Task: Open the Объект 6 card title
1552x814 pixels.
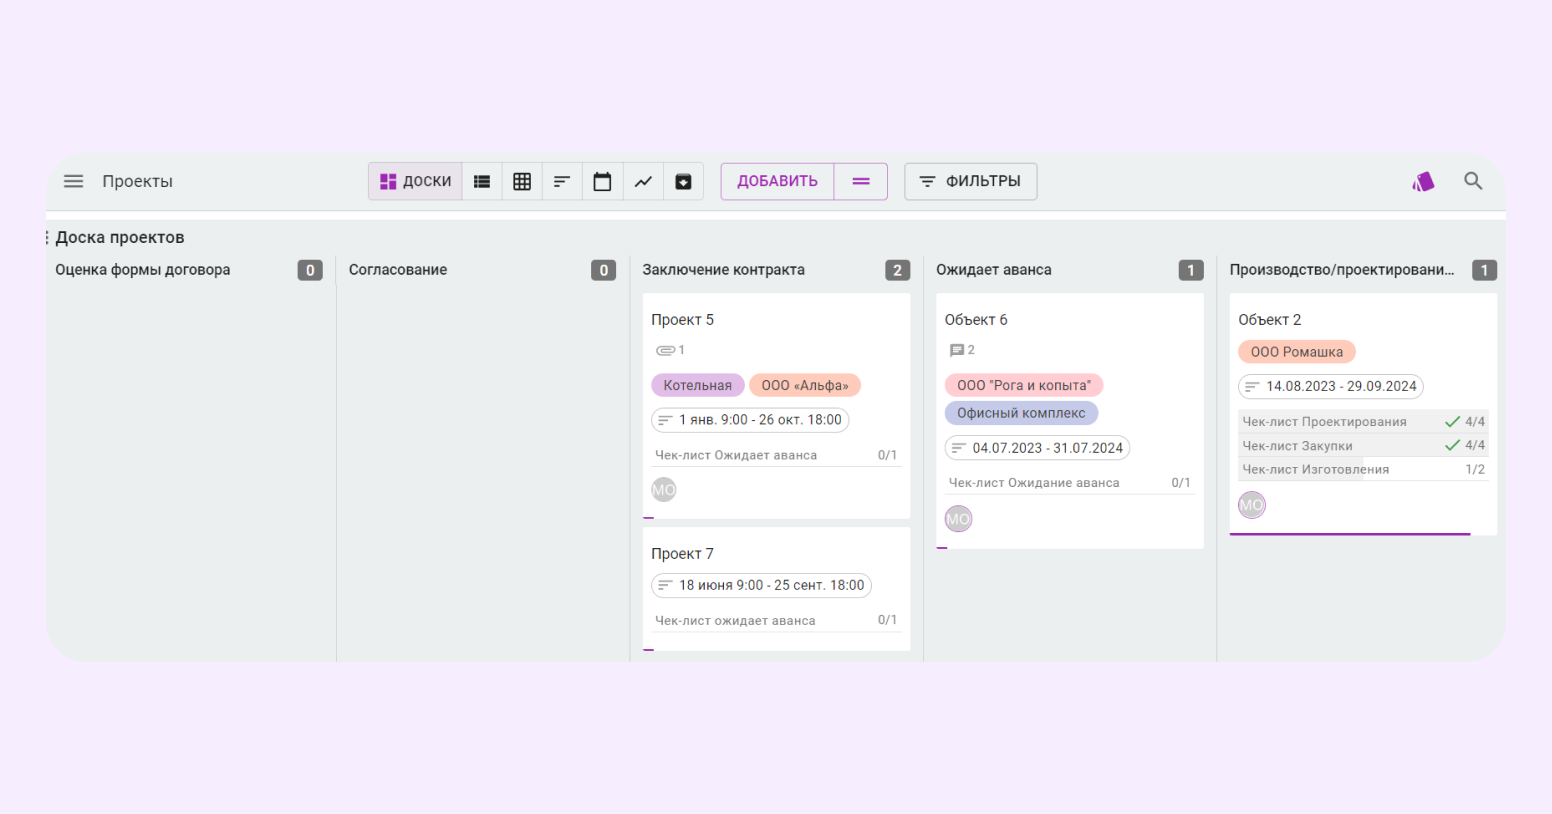Action: coord(976,320)
